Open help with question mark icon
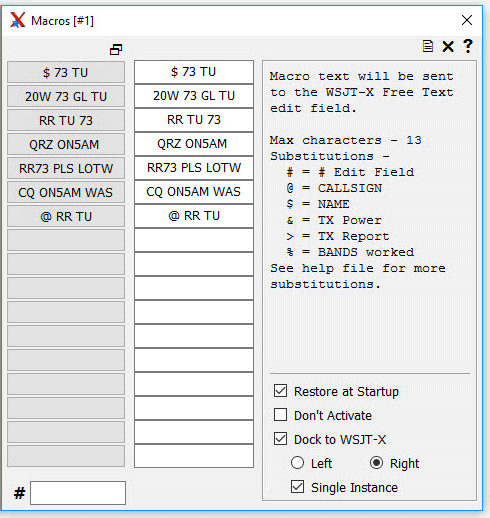This screenshot has height=518, width=490. (x=468, y=46)
